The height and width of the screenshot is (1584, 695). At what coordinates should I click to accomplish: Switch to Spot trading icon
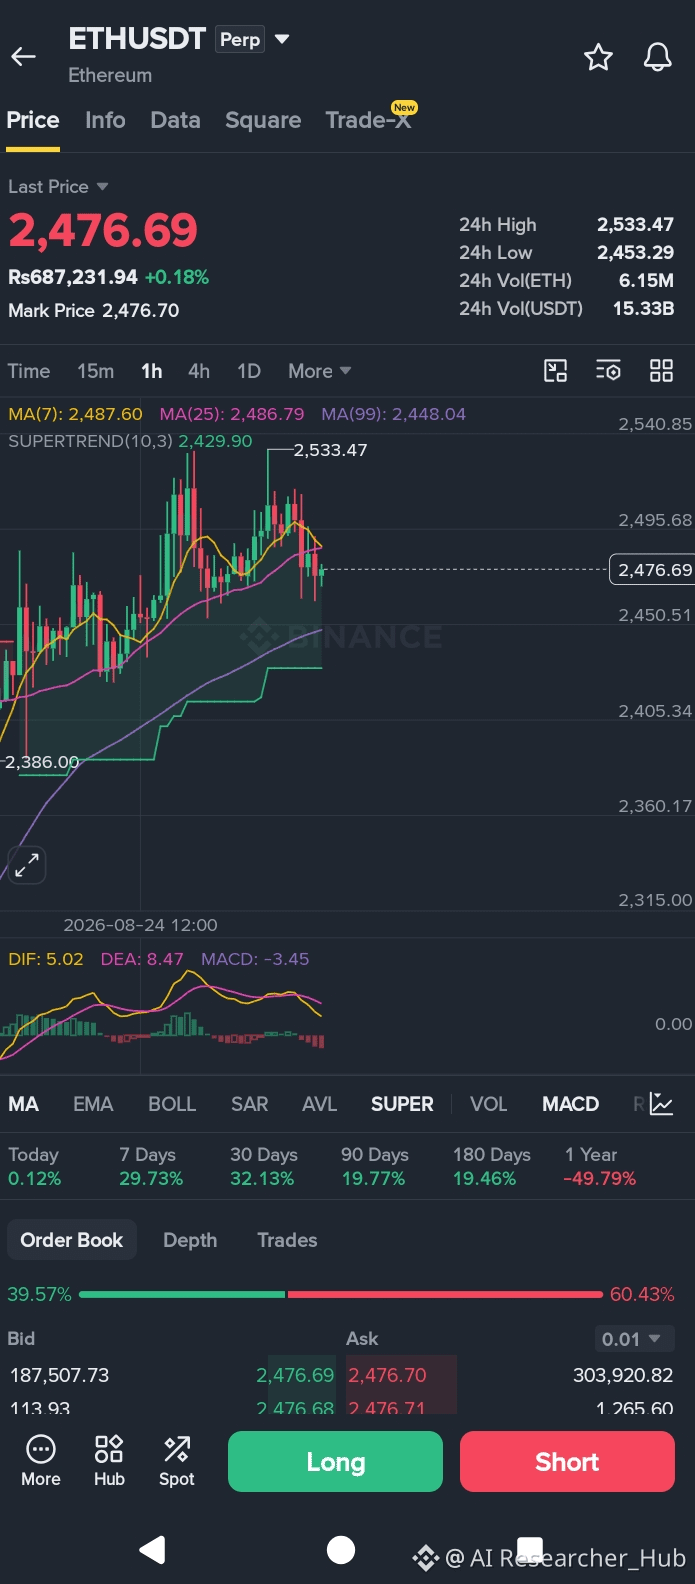coord(177,1461)
